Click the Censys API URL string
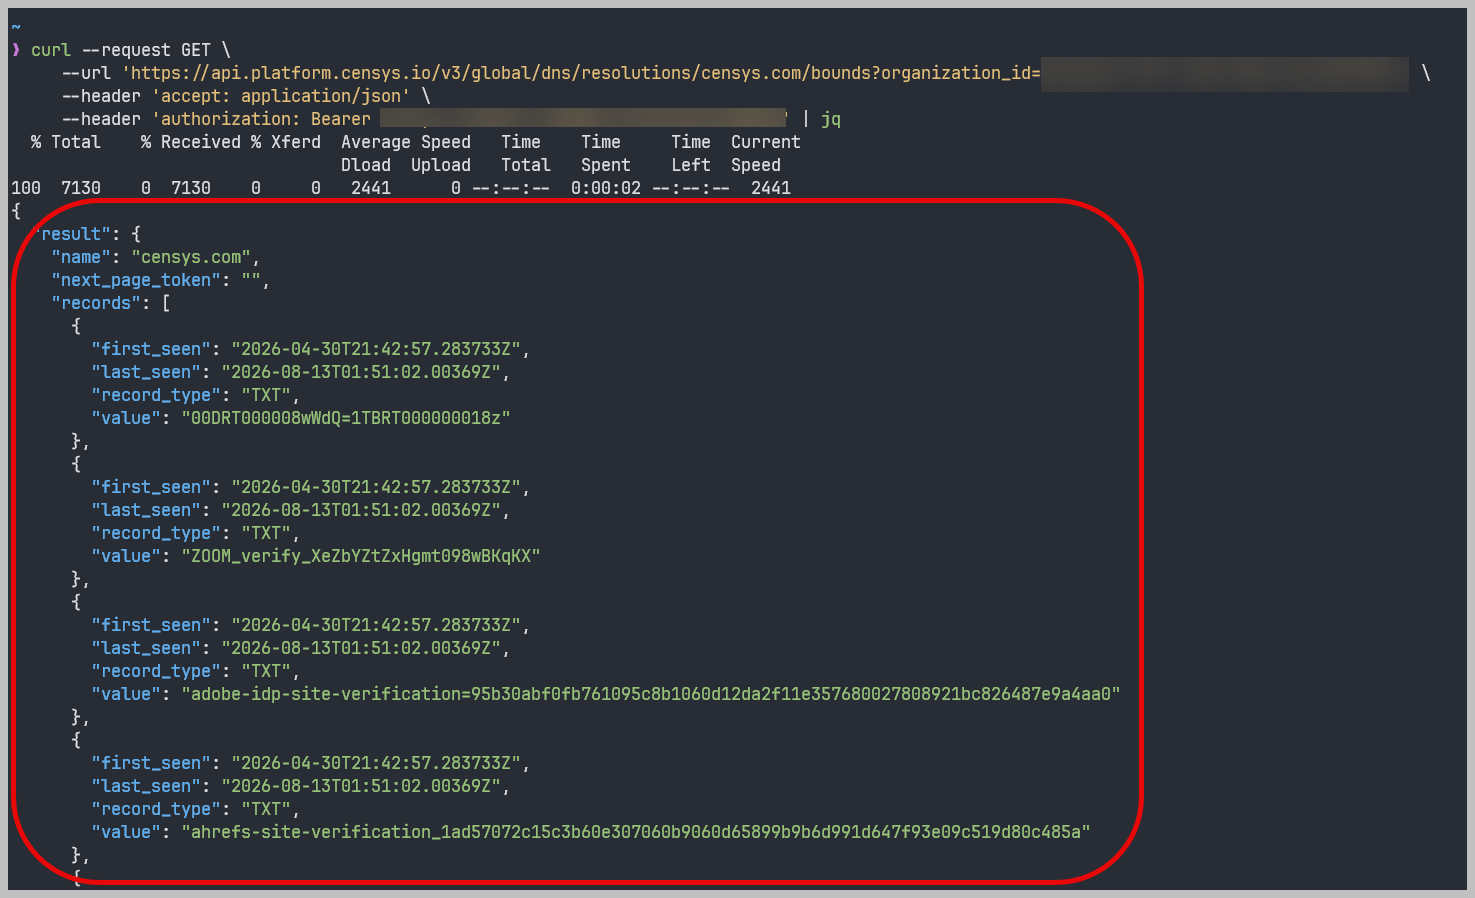Image resolution: width=1475 pixels, height=898 pixels. pyautogui.click(x=581, y=73)
